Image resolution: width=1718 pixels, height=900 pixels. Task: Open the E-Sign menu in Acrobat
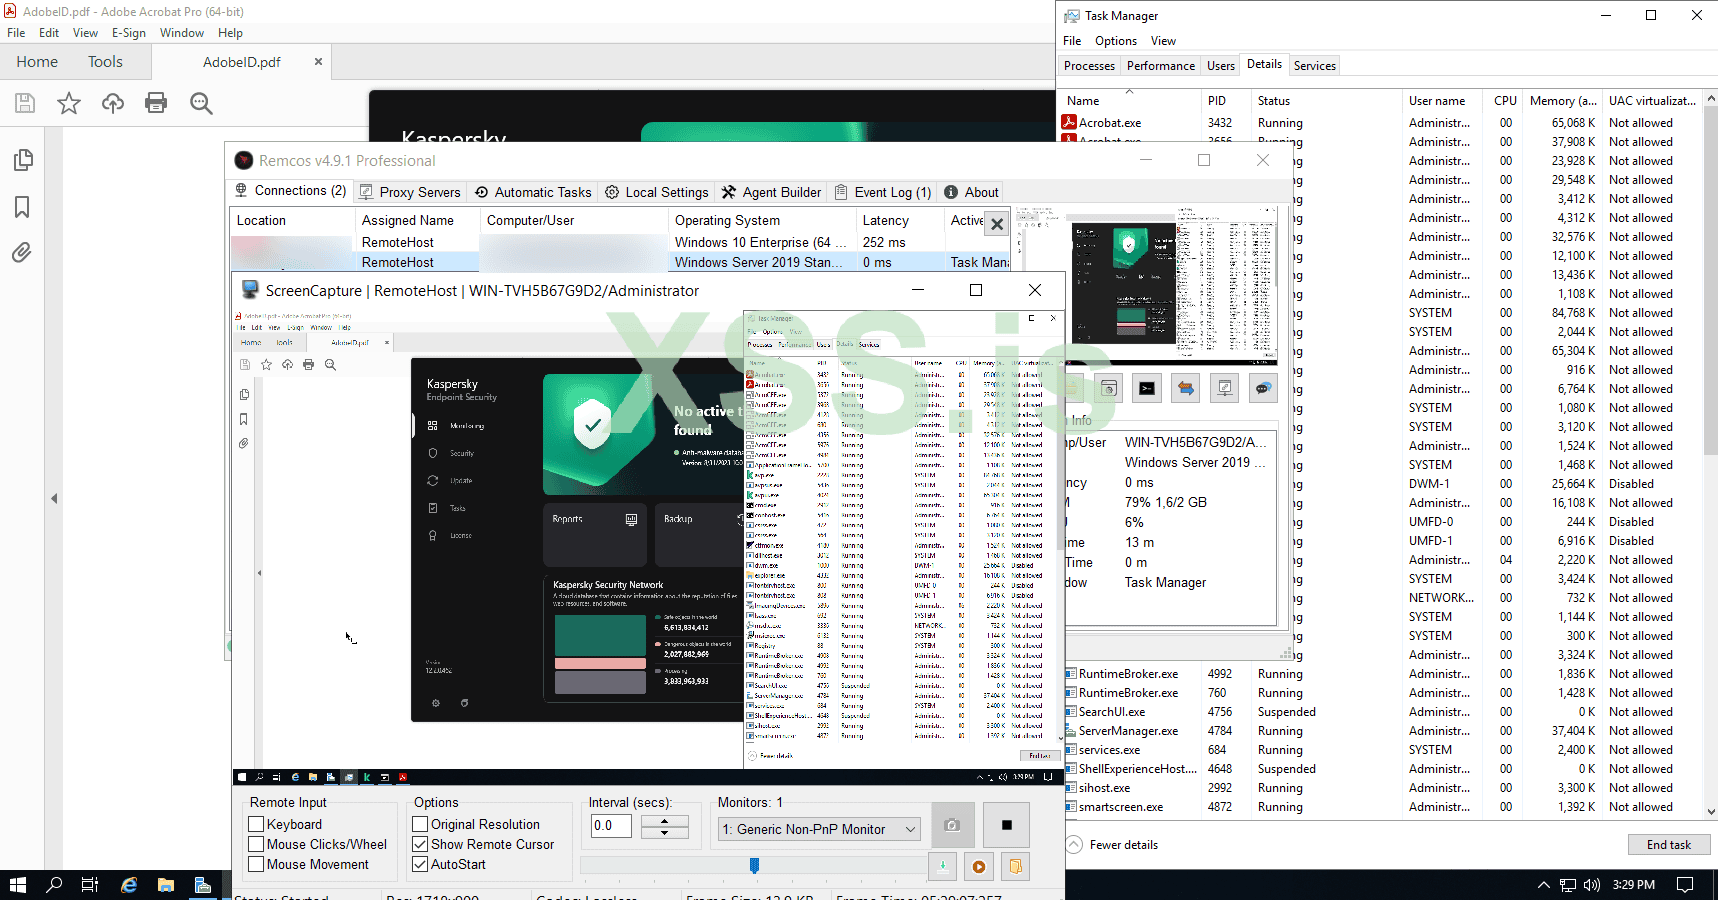[129, 33]
